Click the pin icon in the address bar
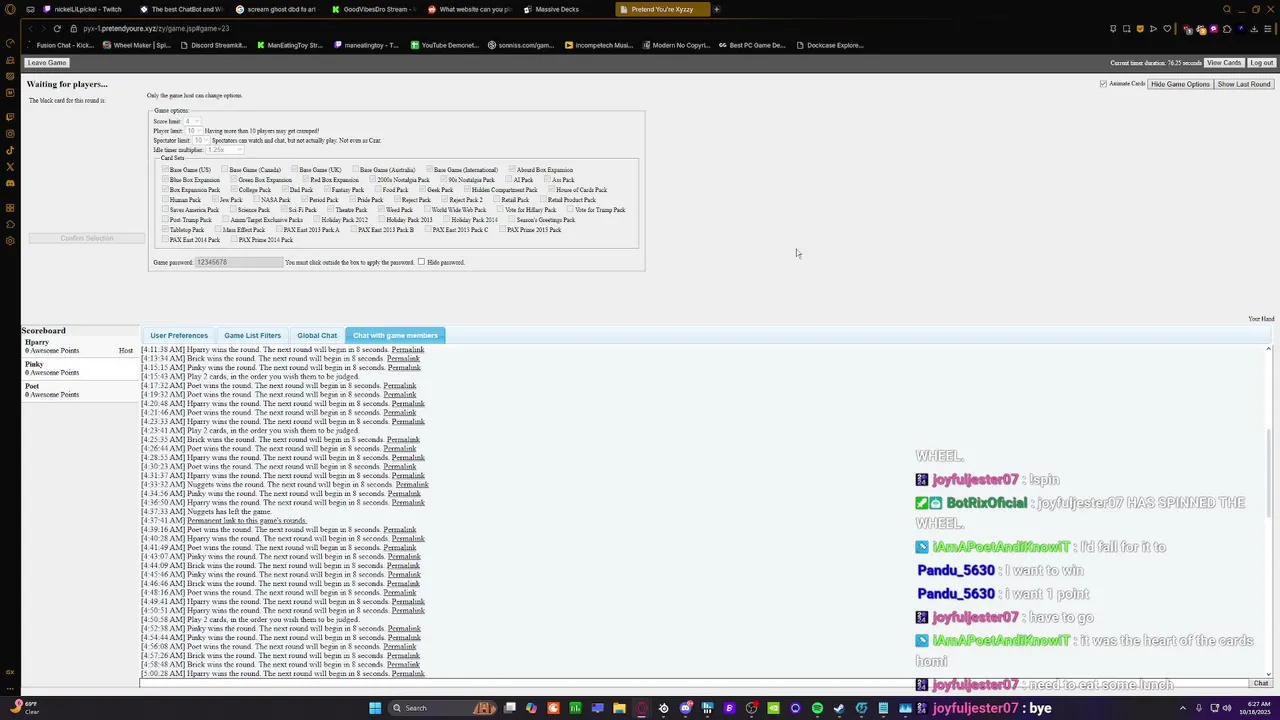The width and height of the screenshot is (1280, 720). [1113, 29]
